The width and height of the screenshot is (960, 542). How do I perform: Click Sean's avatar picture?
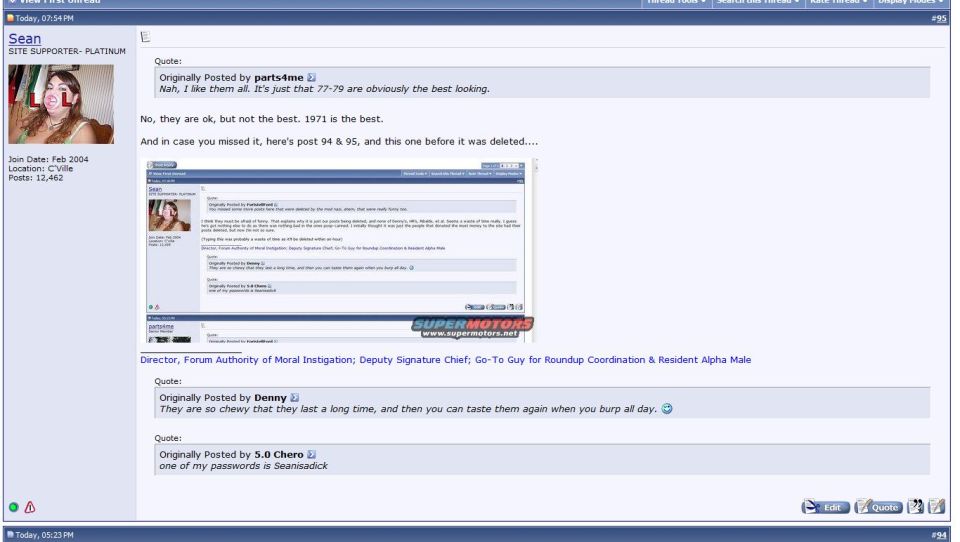pos(61,104)
